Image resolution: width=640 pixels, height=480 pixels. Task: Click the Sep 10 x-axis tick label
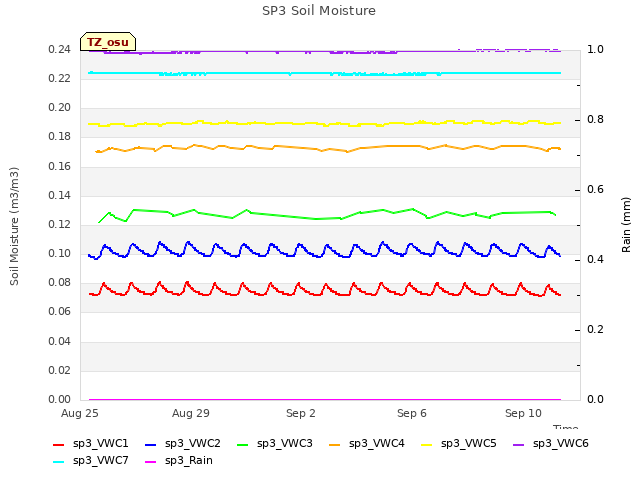click(x=523, y=413)
